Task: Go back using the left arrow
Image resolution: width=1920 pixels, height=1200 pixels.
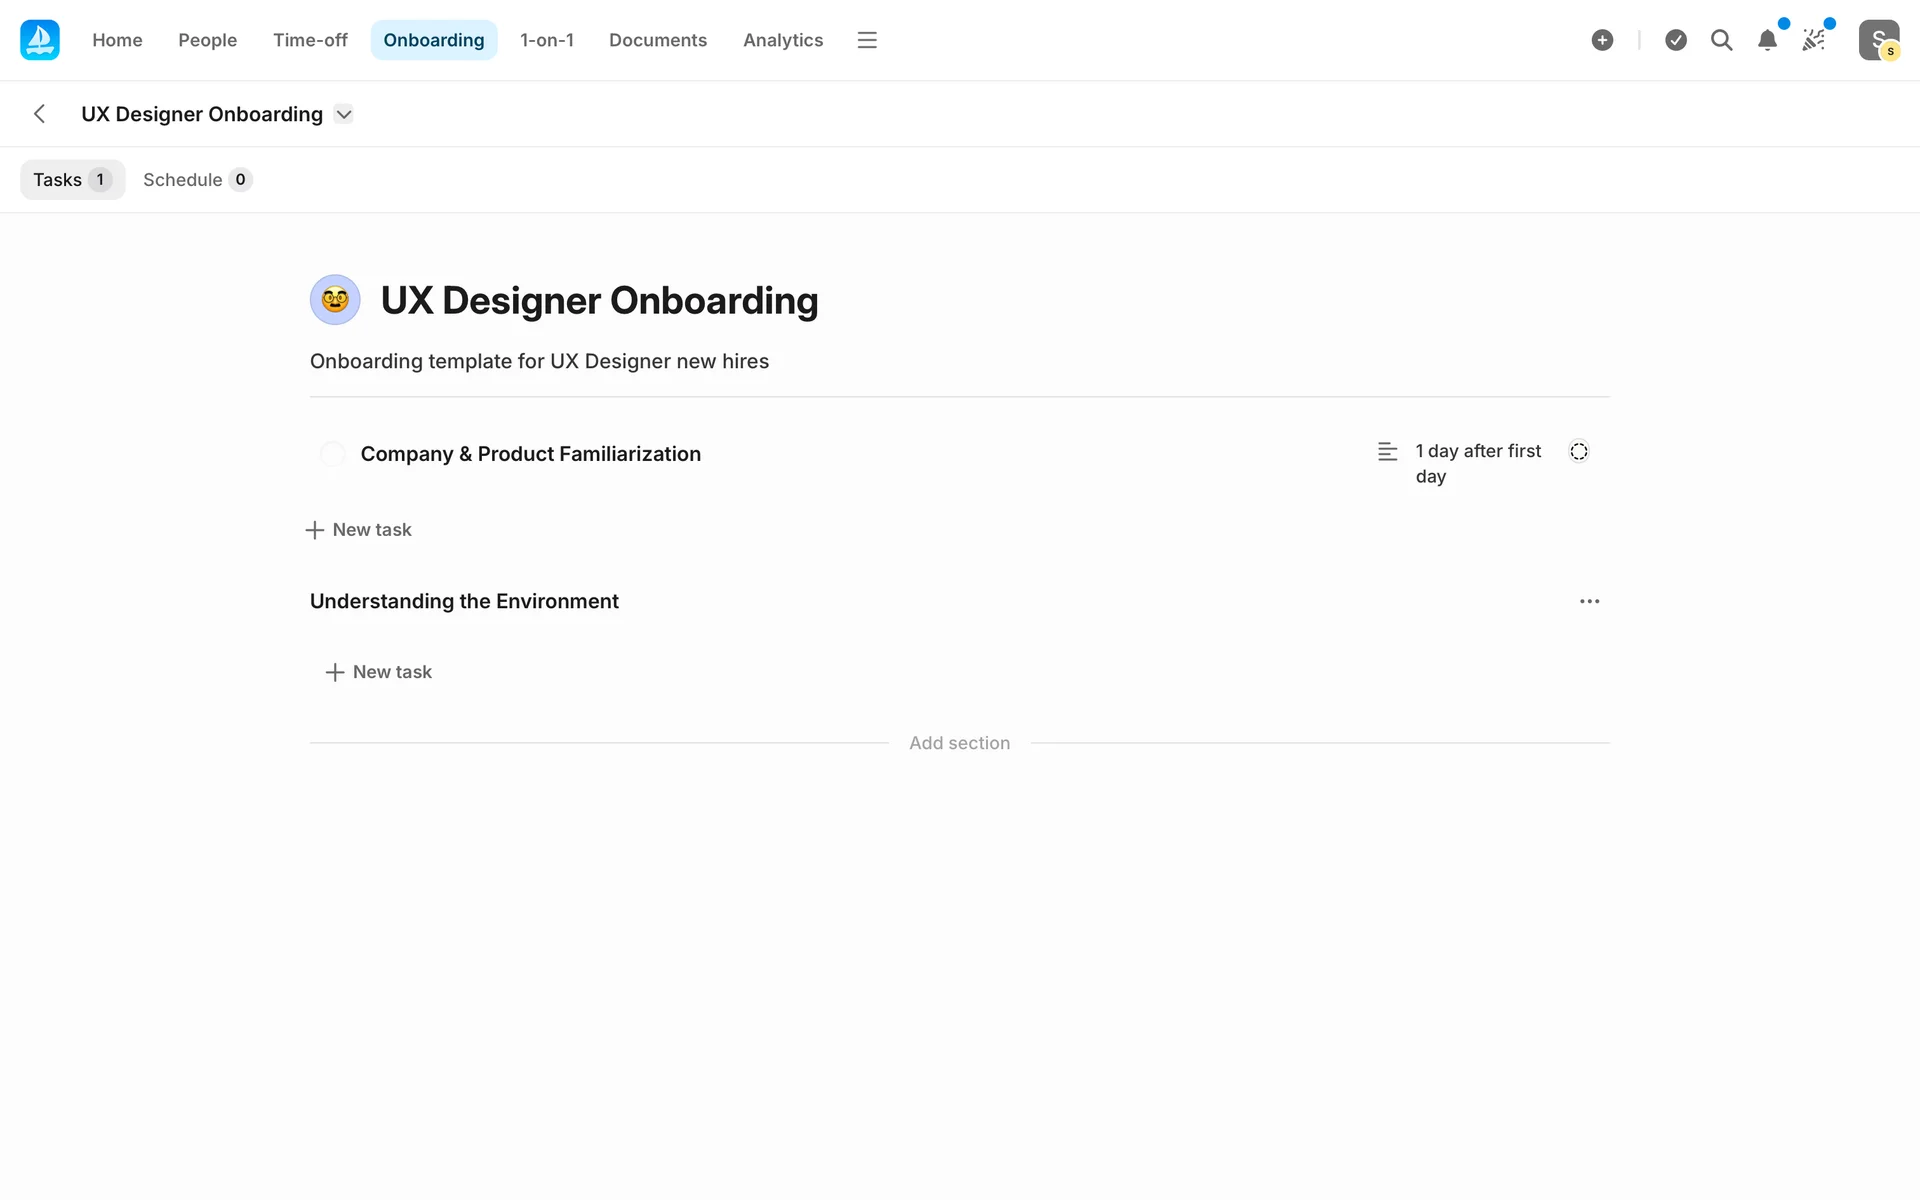Action: (40, 114)
